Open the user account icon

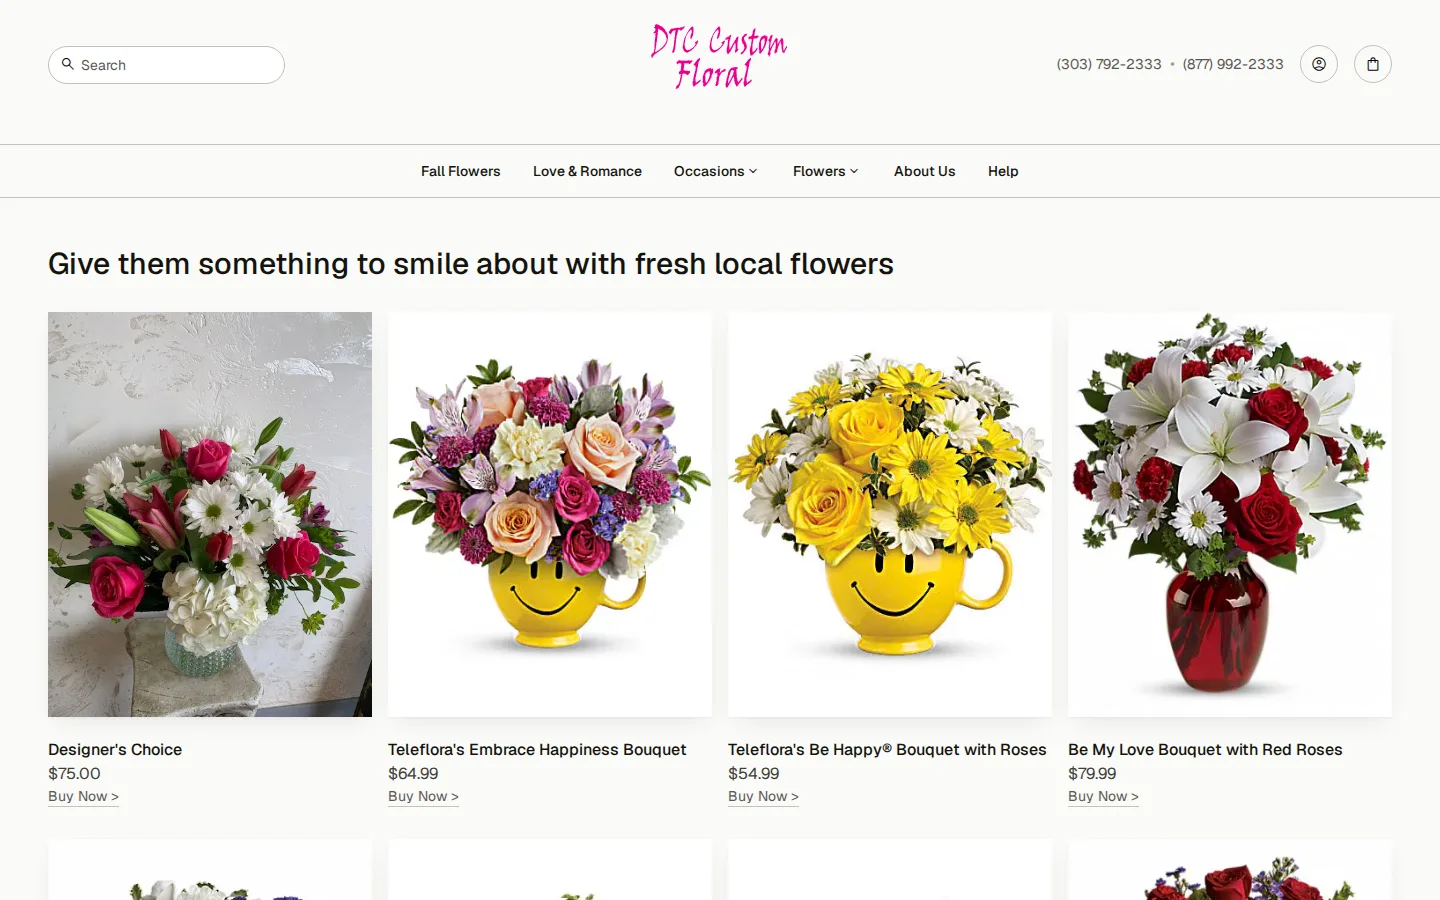coord(1319,64)
